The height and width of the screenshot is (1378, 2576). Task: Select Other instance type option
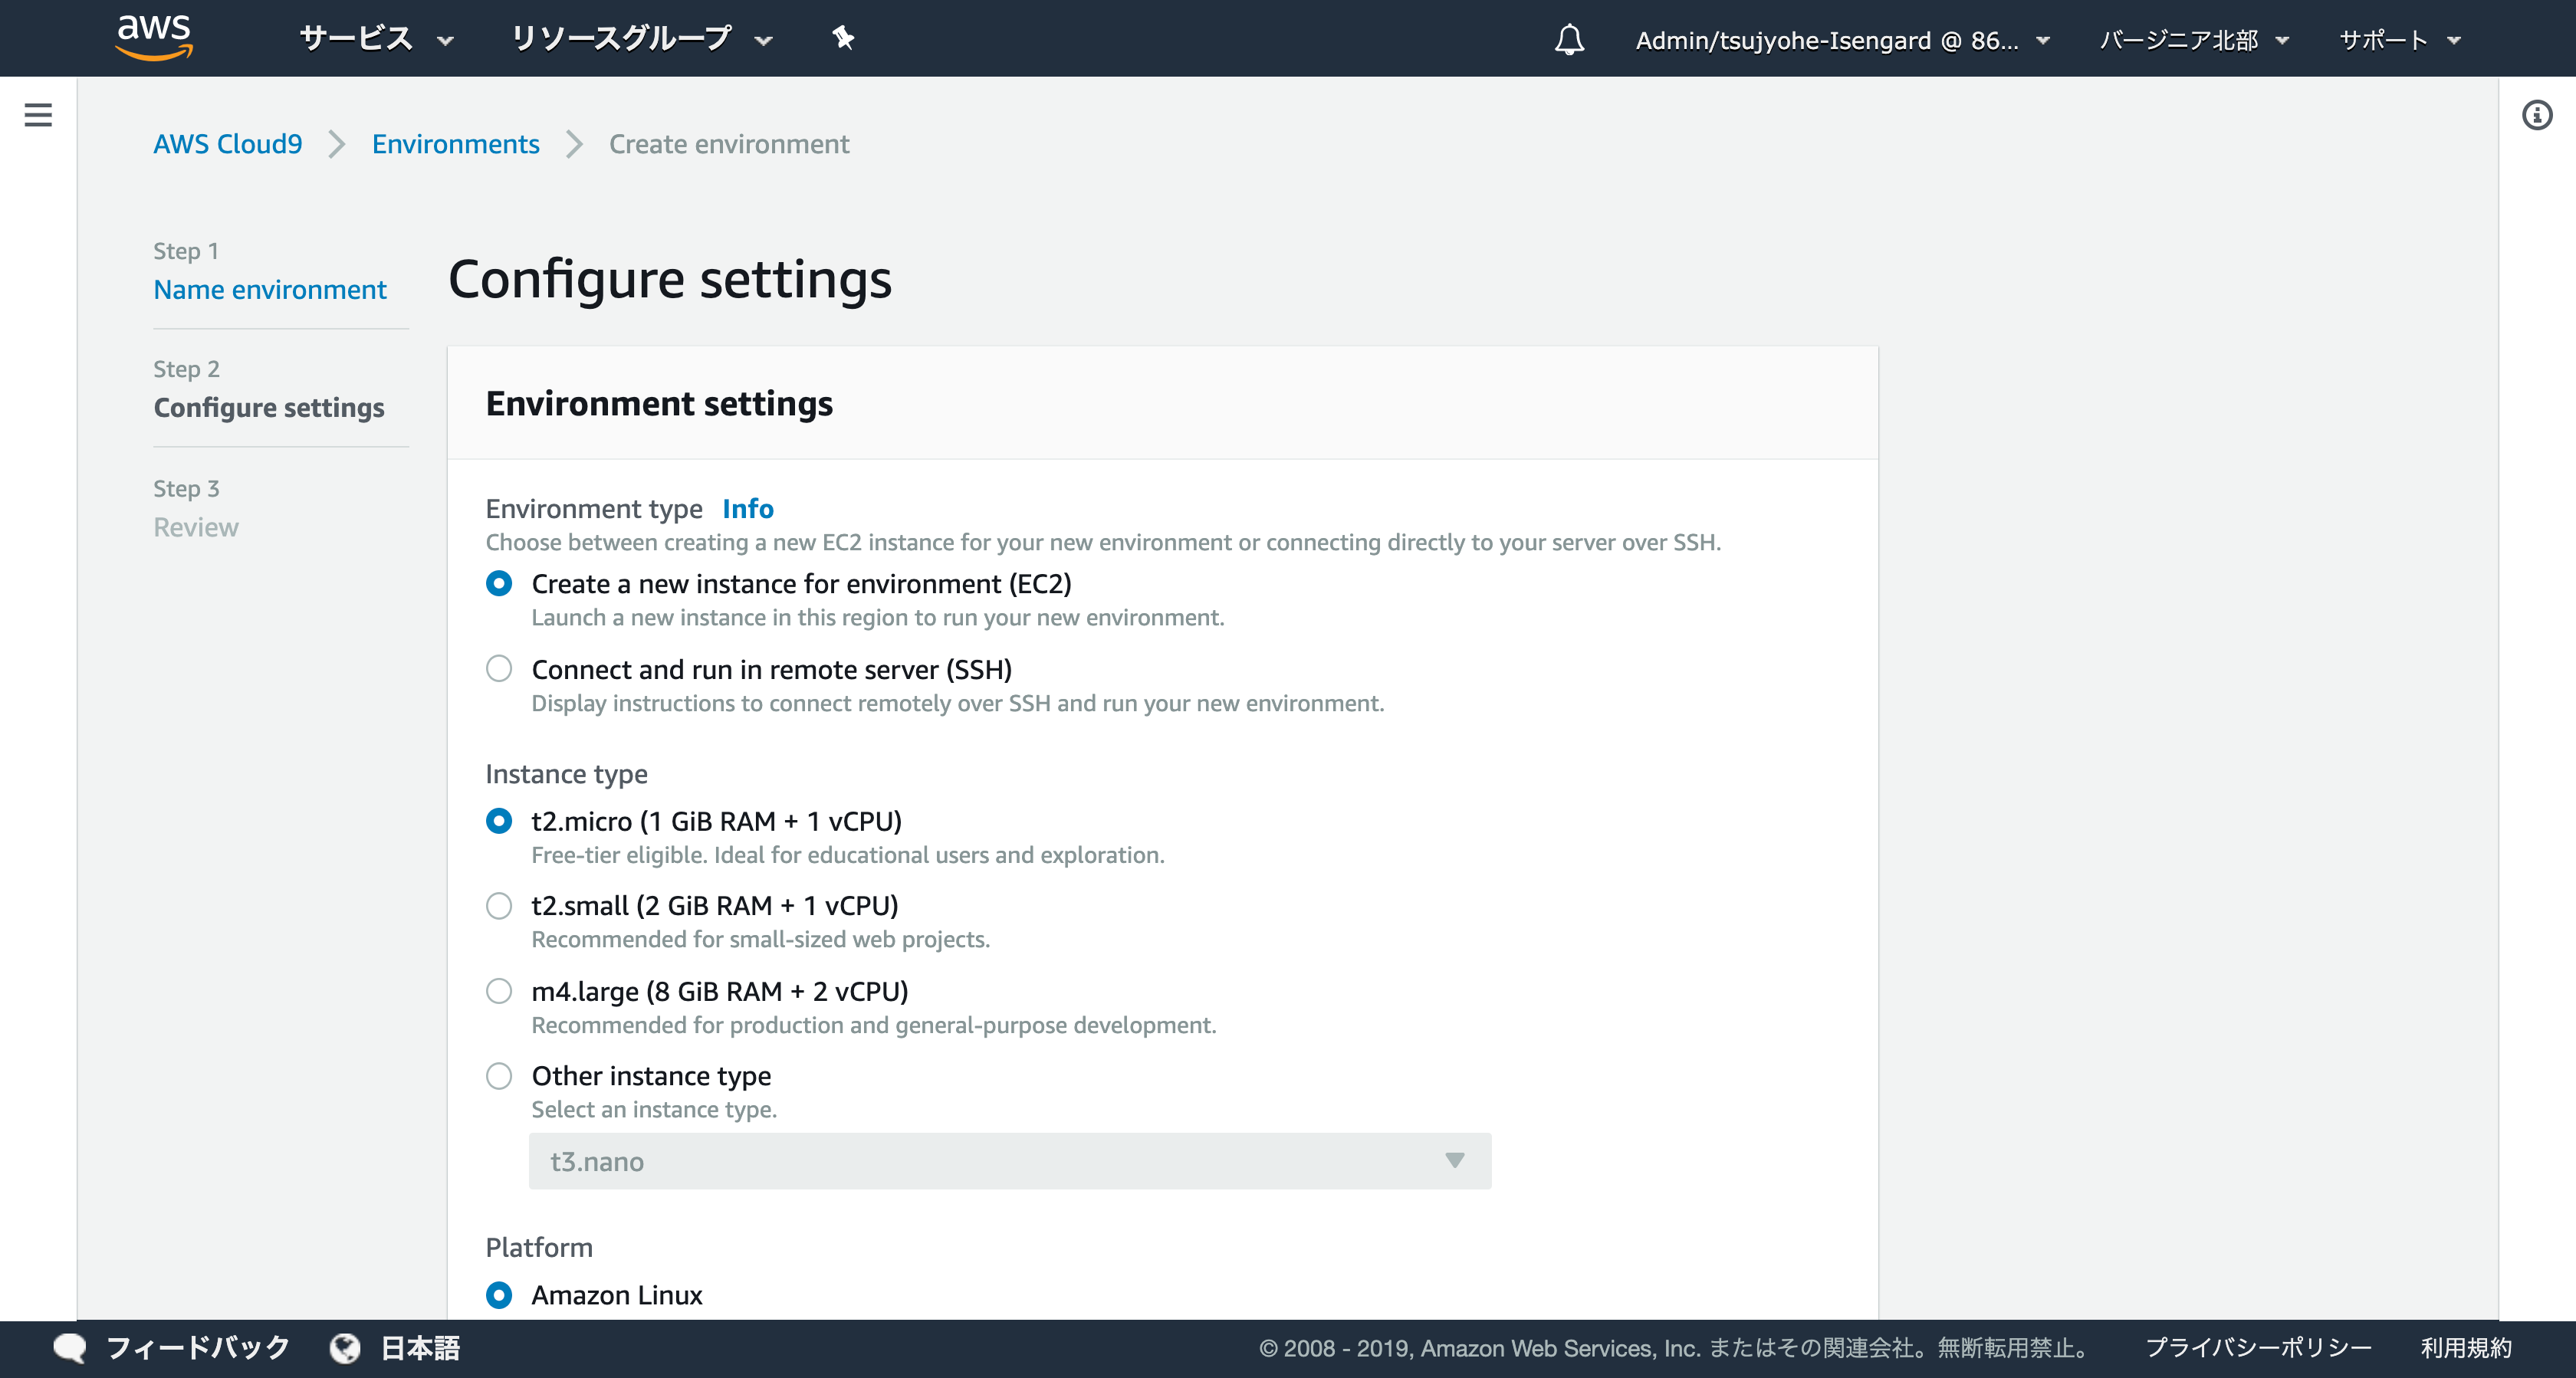click(499, 1076)
